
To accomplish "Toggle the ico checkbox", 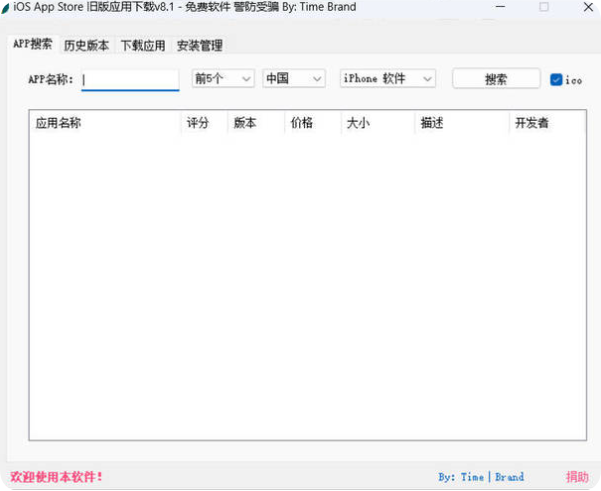I will (556, 80).
